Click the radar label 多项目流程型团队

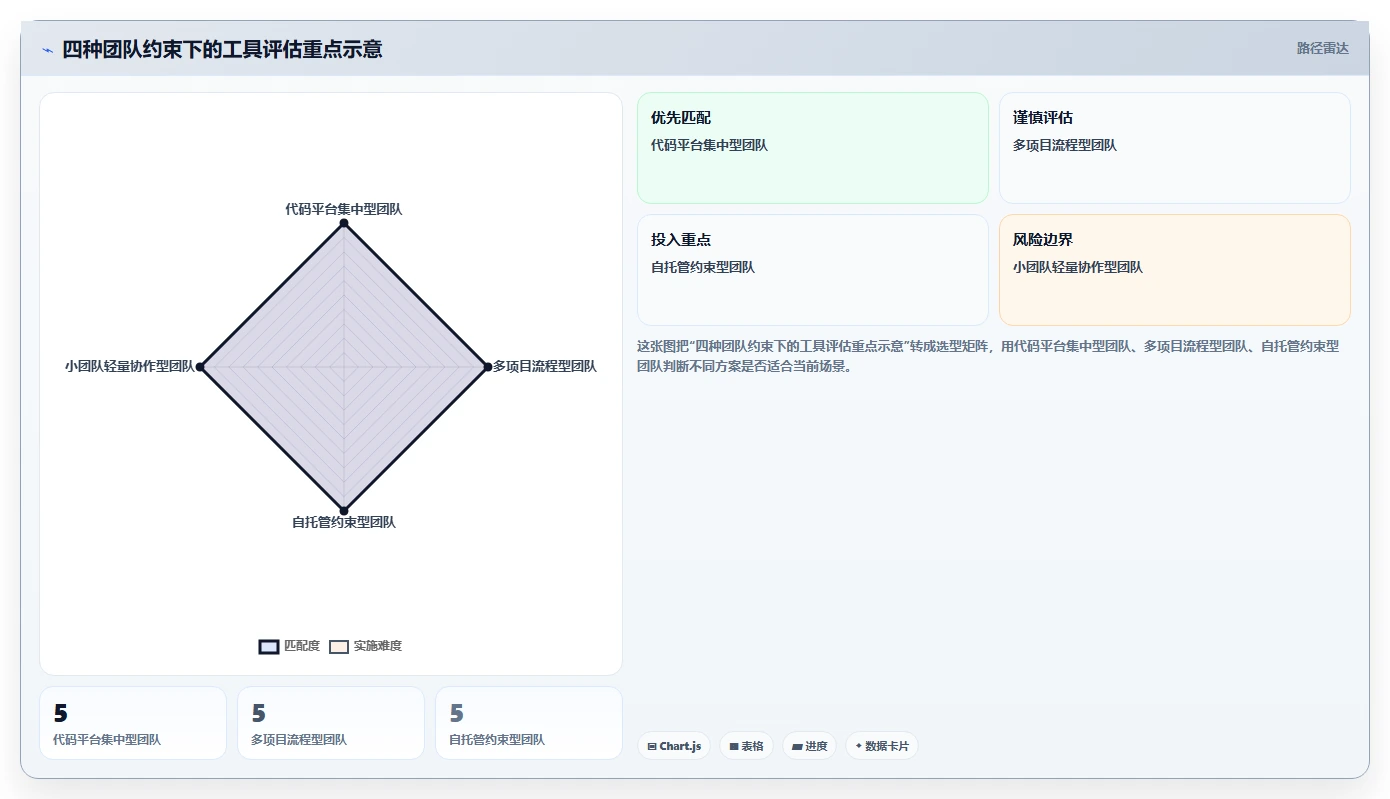pos(544,367)
